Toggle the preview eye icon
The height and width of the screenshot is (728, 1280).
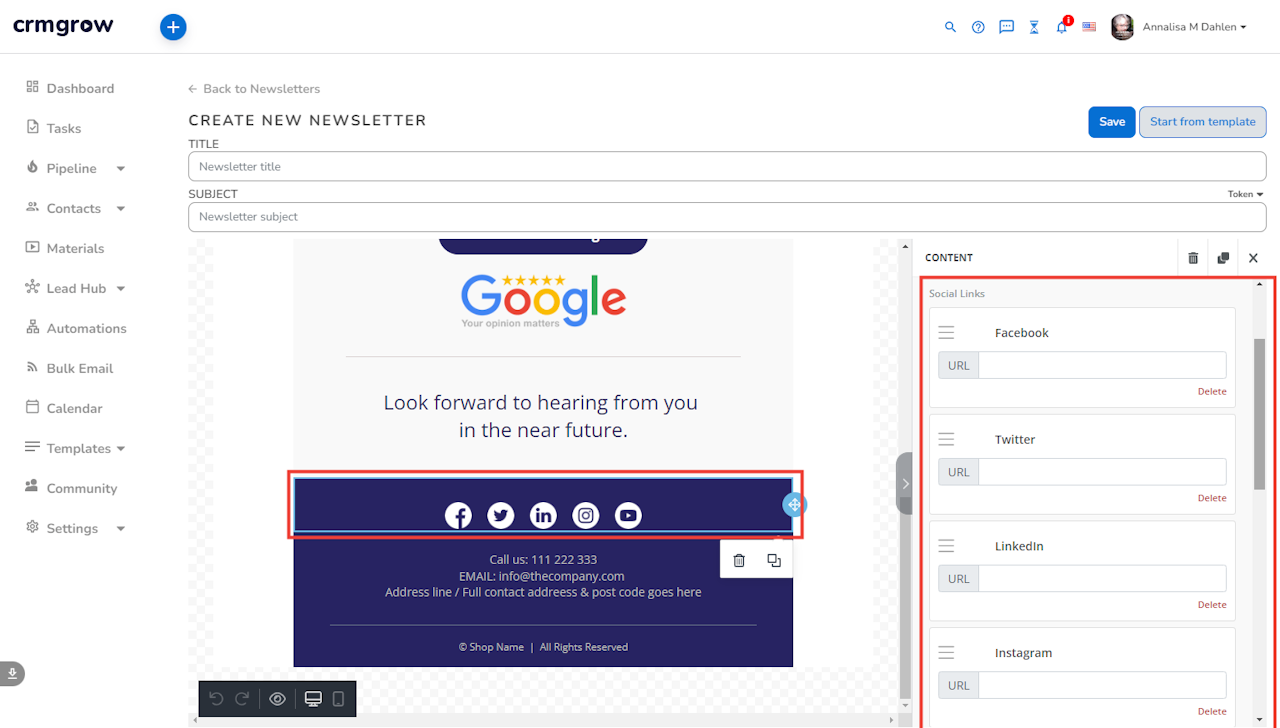click(278, 699)
